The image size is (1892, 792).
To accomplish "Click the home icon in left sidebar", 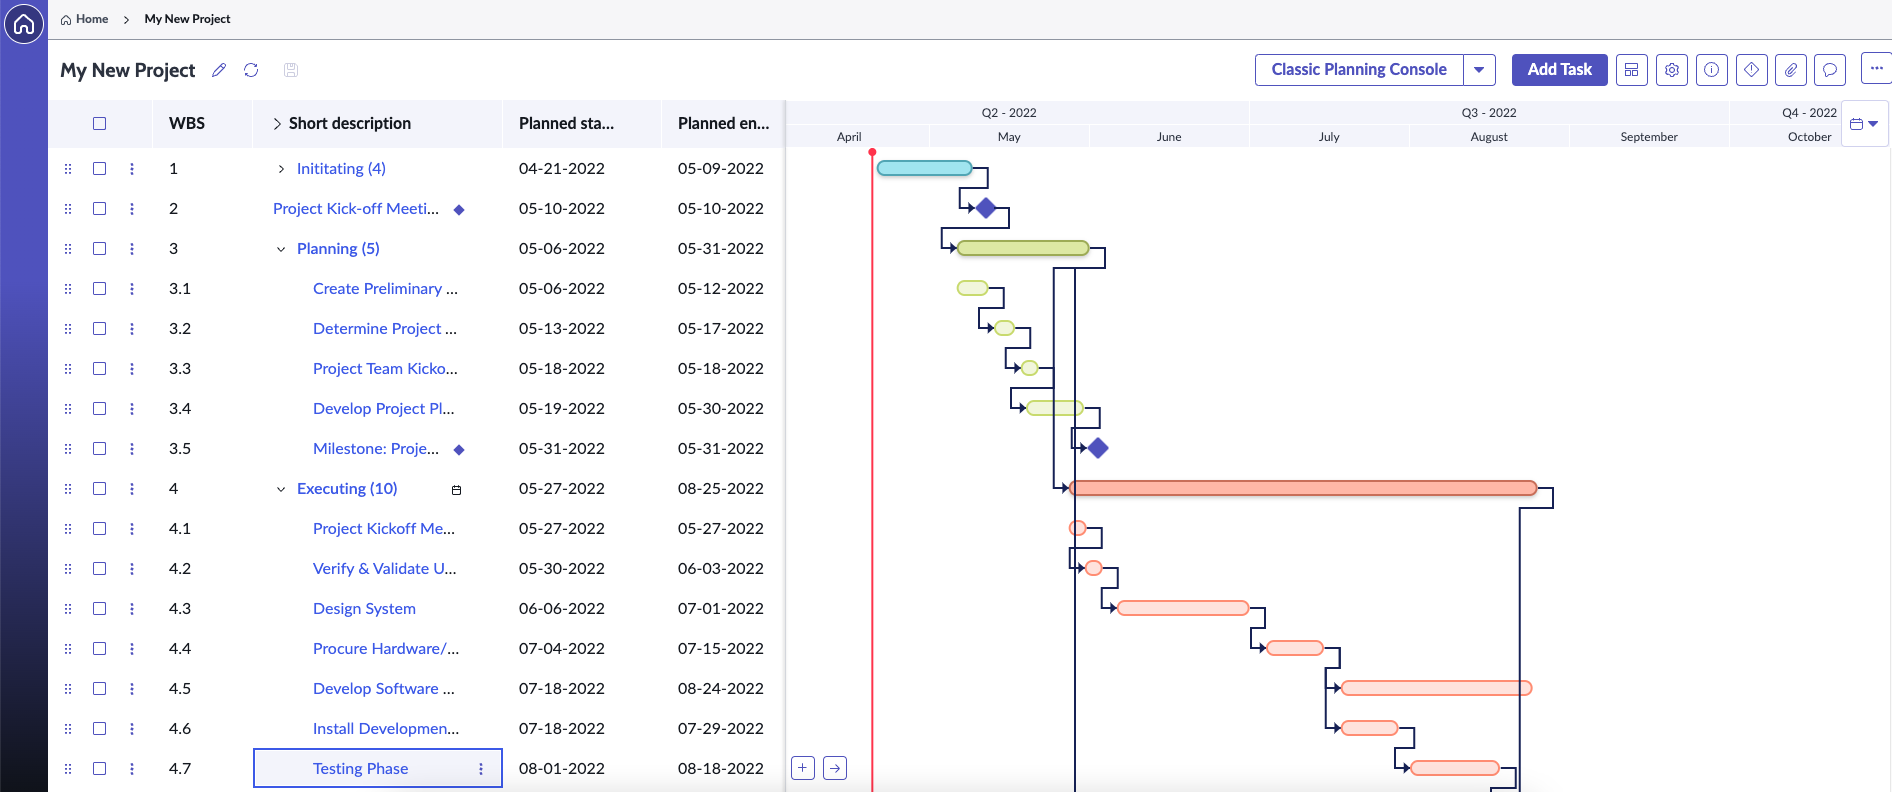I will [x=24, y=24].
